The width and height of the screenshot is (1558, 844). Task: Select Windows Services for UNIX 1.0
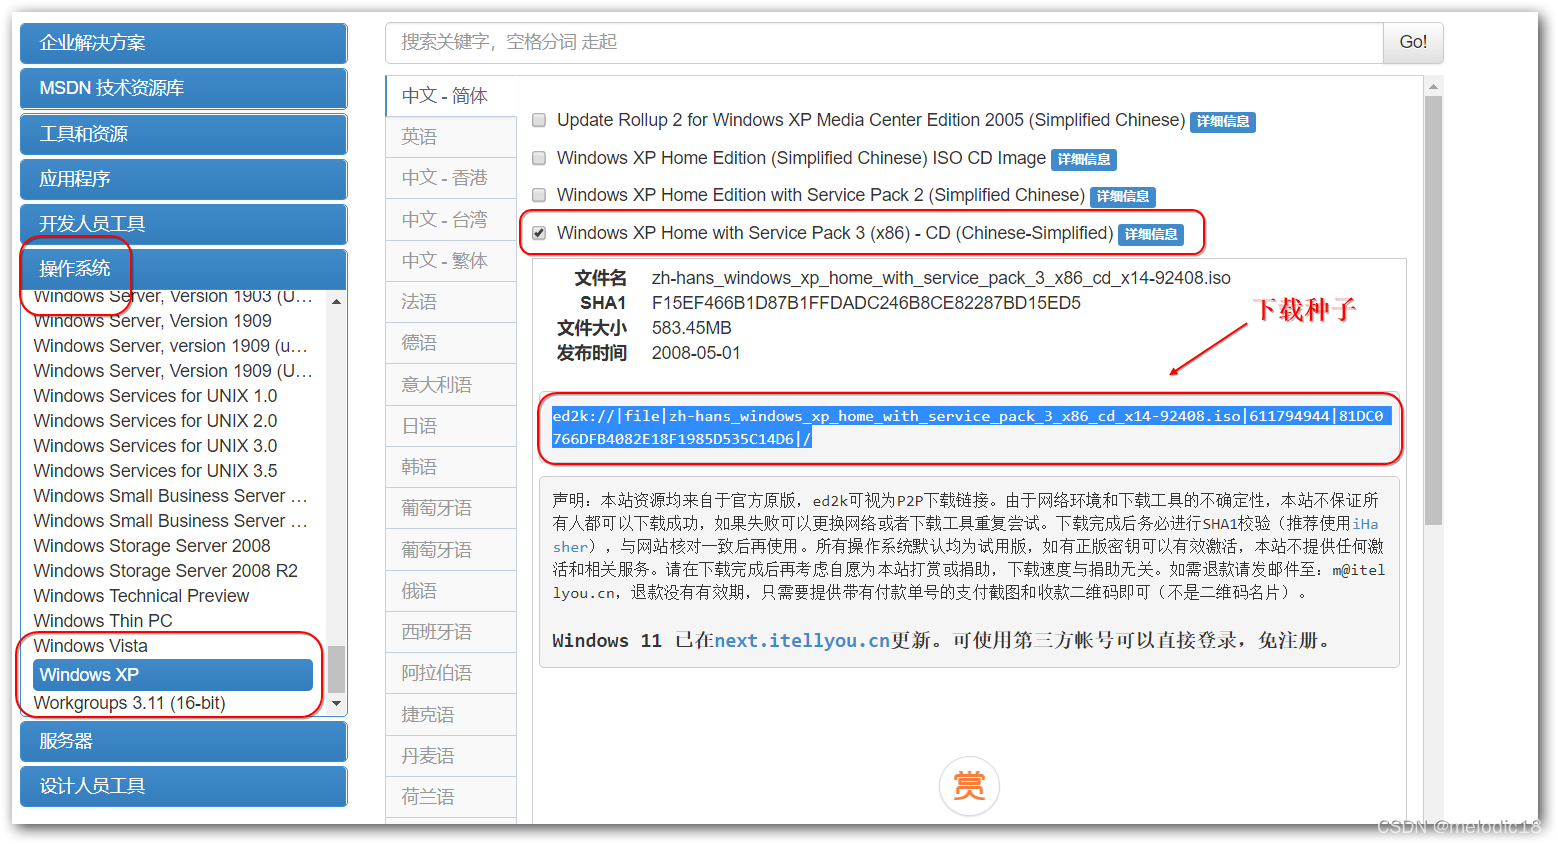[x=156, y=396]
